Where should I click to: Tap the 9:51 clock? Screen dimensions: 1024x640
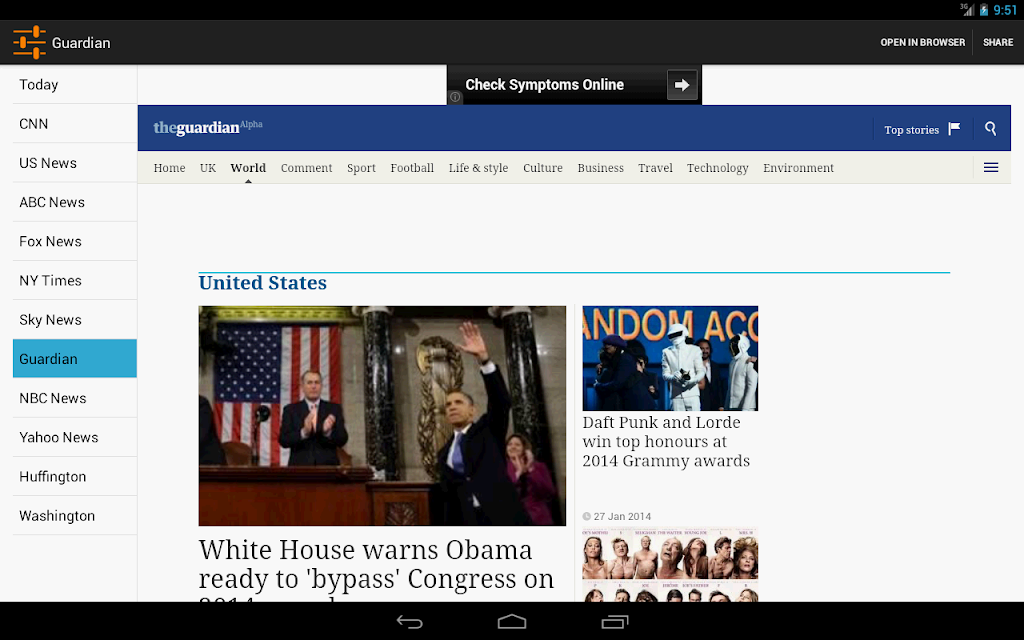point(1005,10)
